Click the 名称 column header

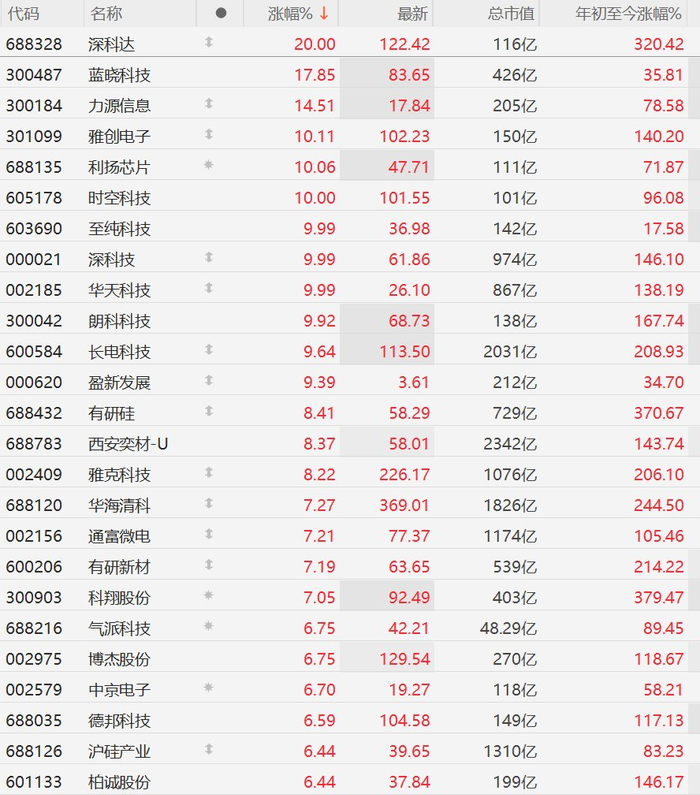(106, 14)
